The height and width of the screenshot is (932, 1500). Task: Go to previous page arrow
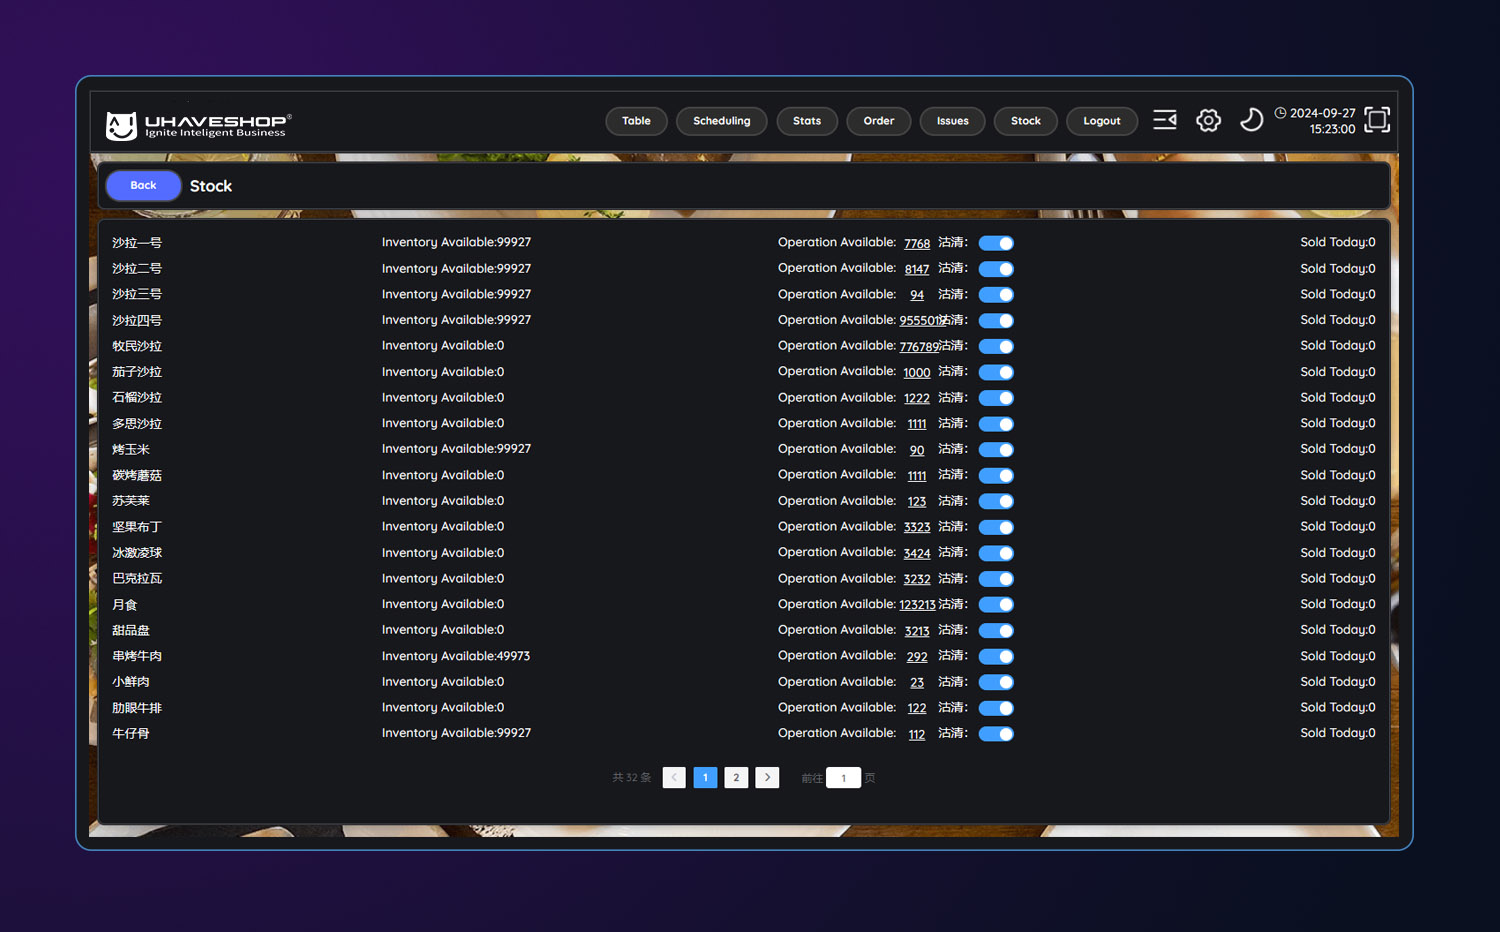coord(674,778)
